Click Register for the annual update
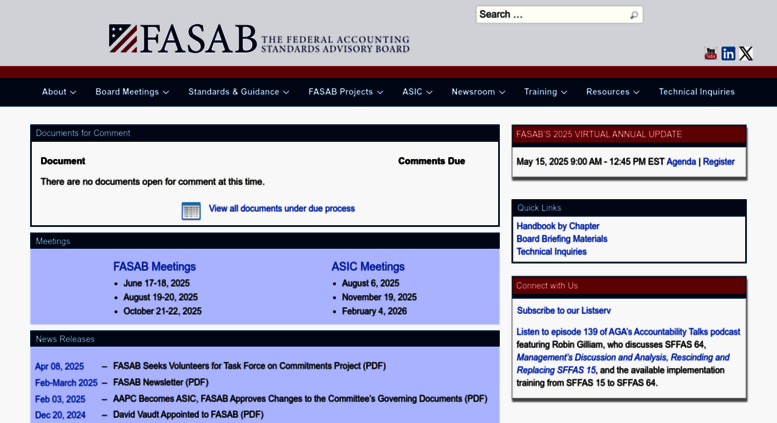The width and height of the screenshot is (777, 423). coord(719,161)
